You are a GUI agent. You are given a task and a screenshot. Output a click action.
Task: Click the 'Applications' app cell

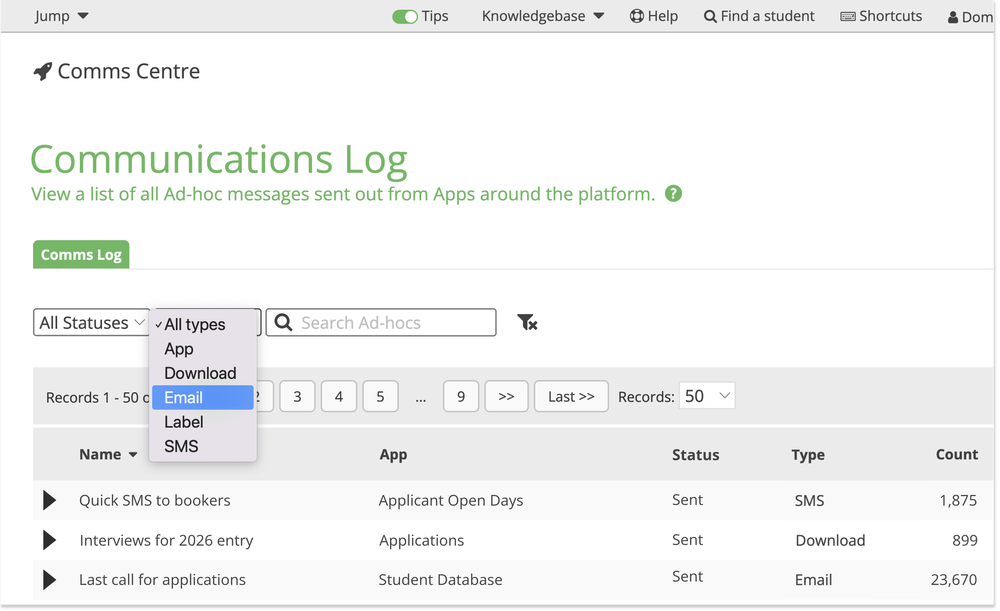click(422, 541)
